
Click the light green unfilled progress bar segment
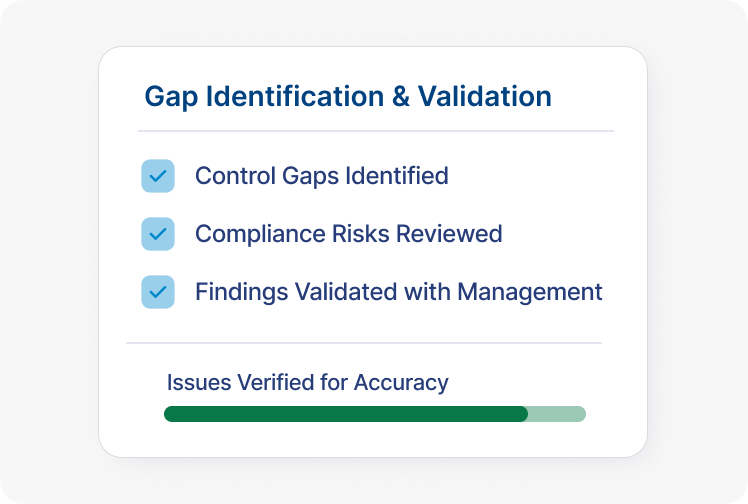pos(558,414)
